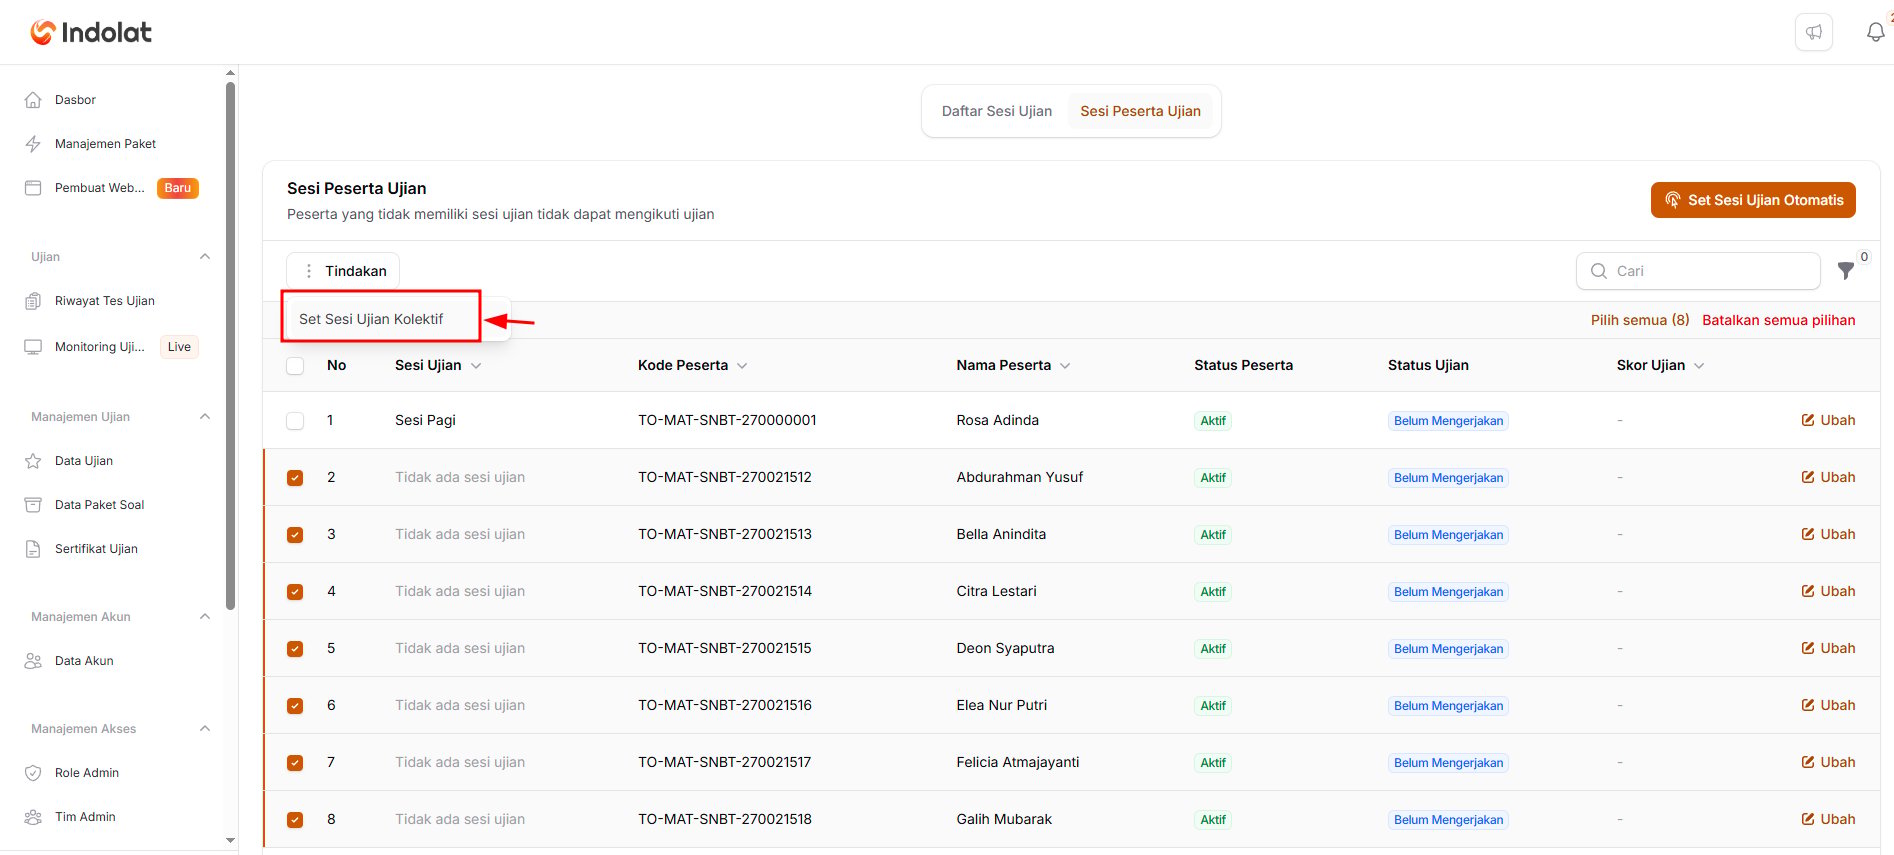Collapse the Manajemen Akses sidebar section

click(x=205, y=729)
